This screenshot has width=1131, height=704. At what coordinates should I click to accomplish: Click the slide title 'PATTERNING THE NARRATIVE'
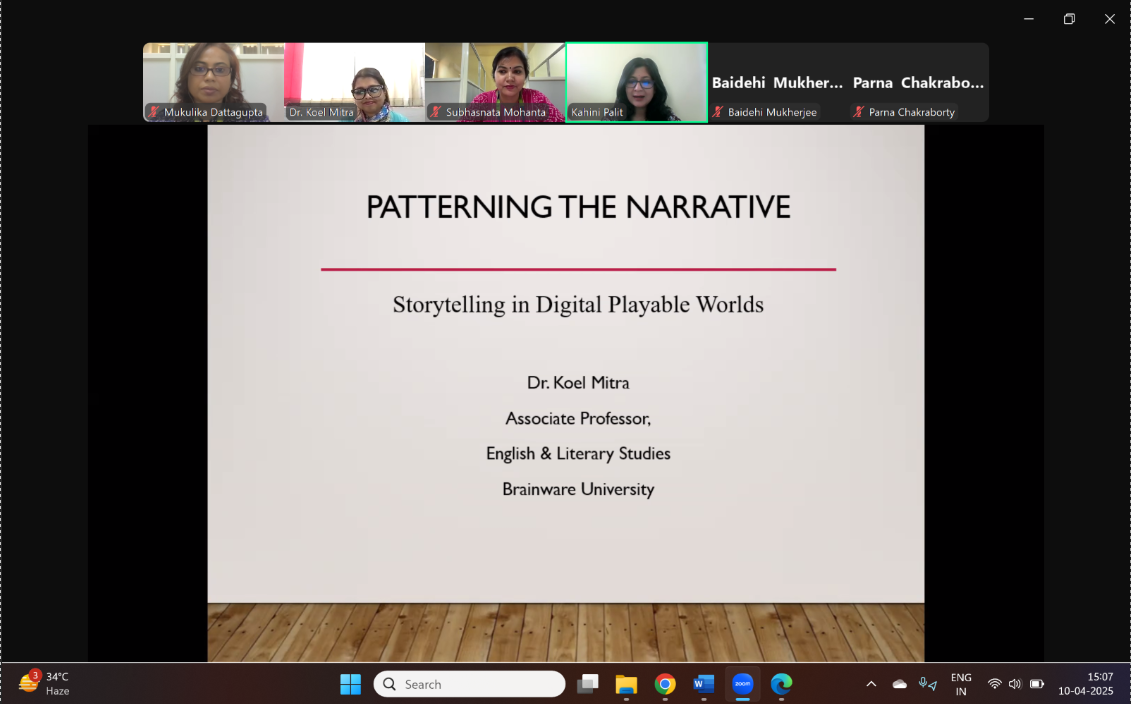[x=578, y=207]
